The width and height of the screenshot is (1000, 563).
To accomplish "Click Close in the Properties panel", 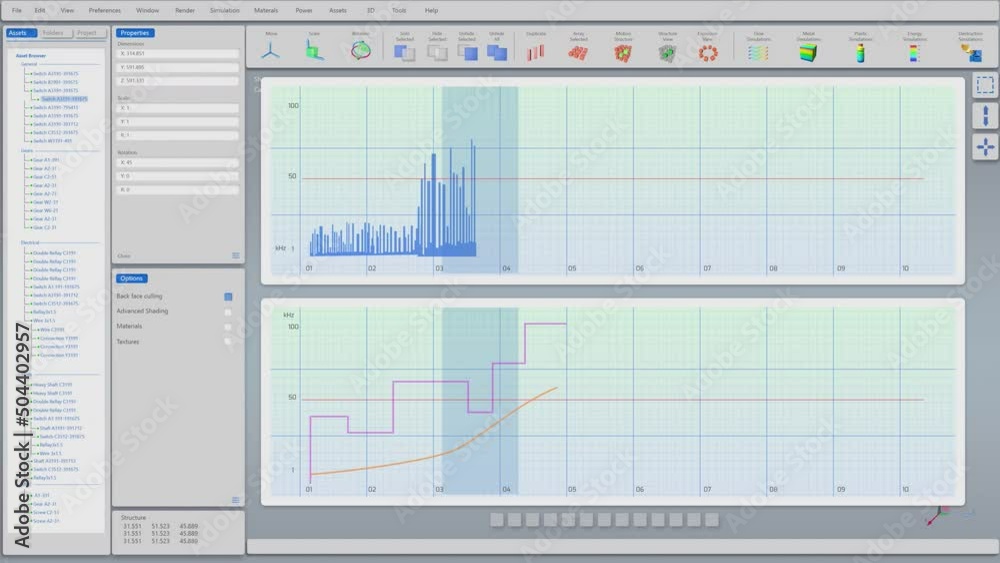I will click(x=124, y=256).
